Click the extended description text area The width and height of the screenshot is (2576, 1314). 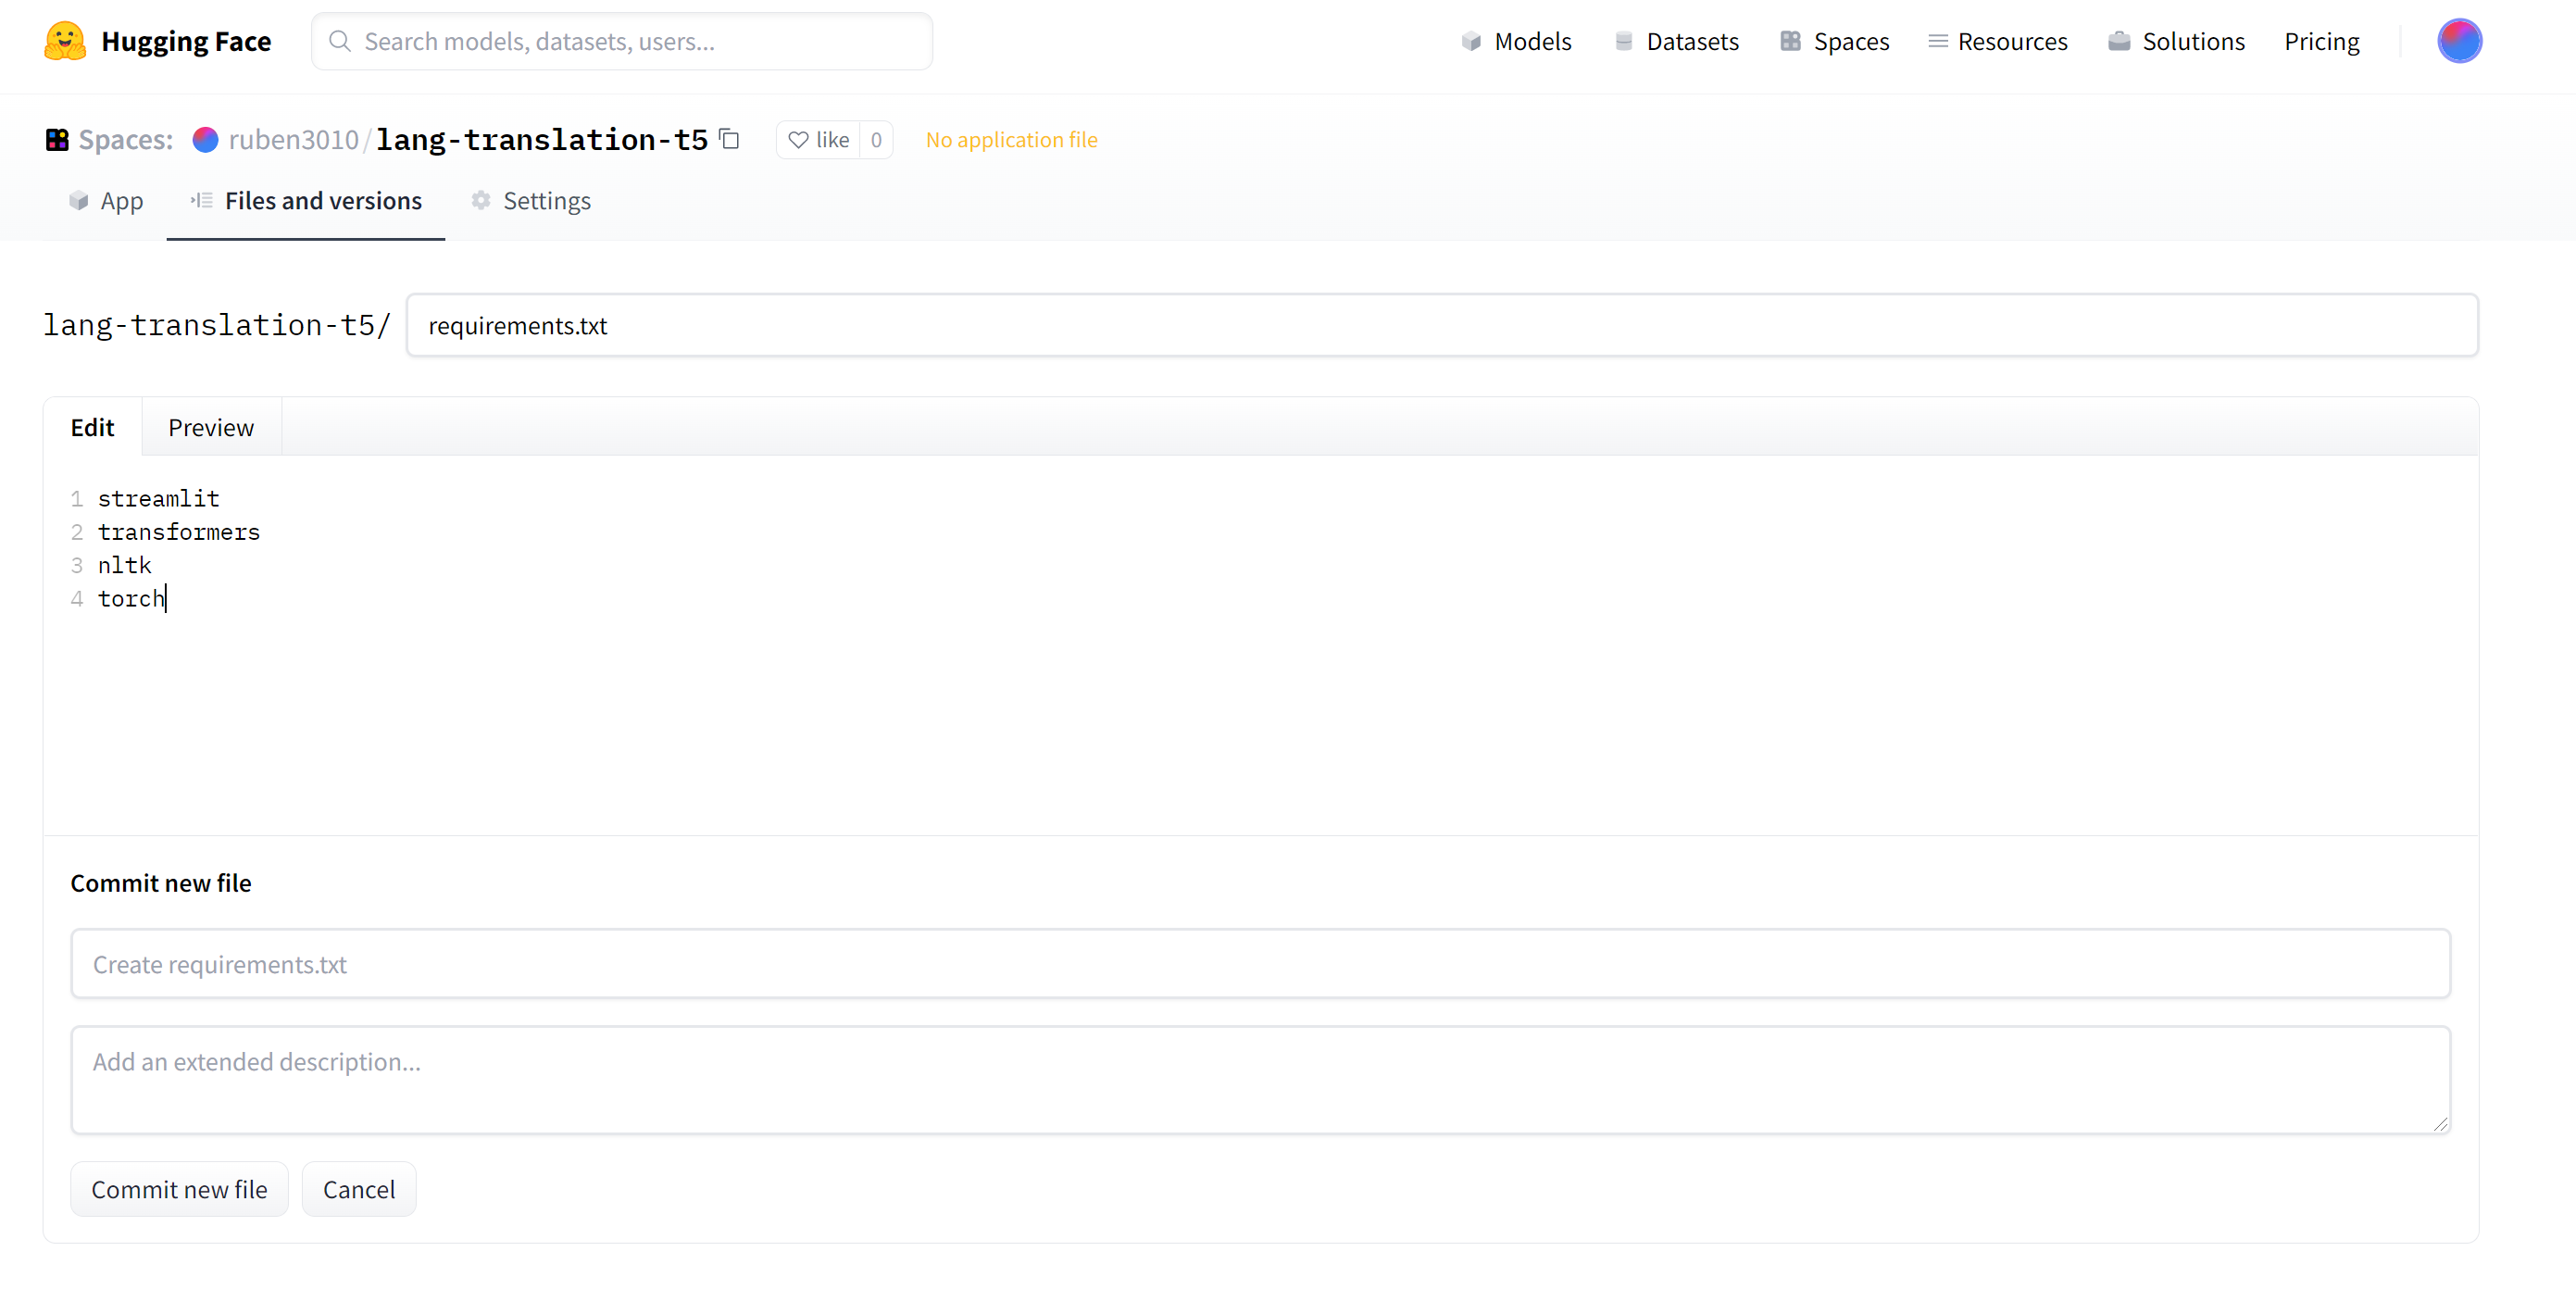click(1260, 1079)
